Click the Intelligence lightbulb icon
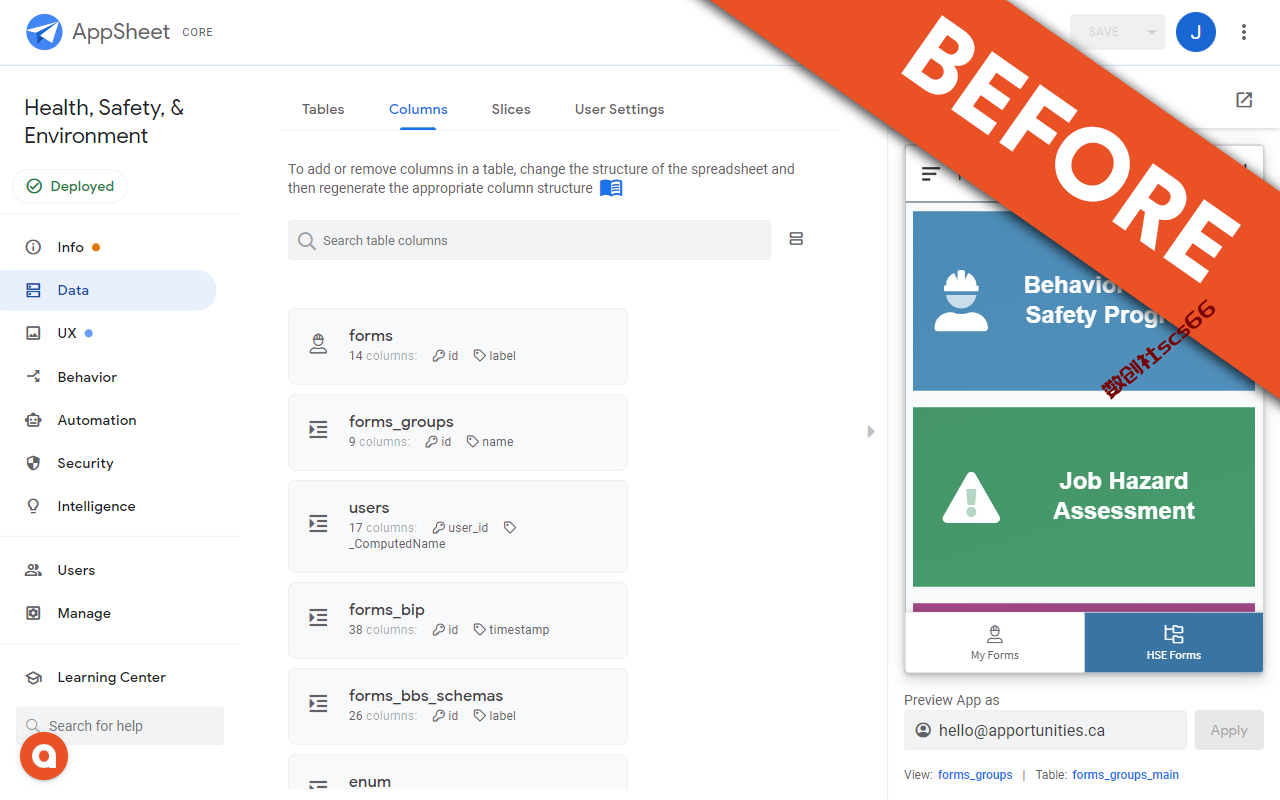 [x=33, y=506]
